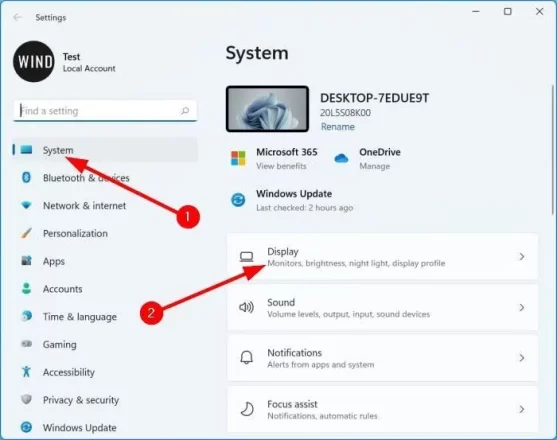Go to Network & internet
The image size is (557, 440).
(x=105, y=205)
